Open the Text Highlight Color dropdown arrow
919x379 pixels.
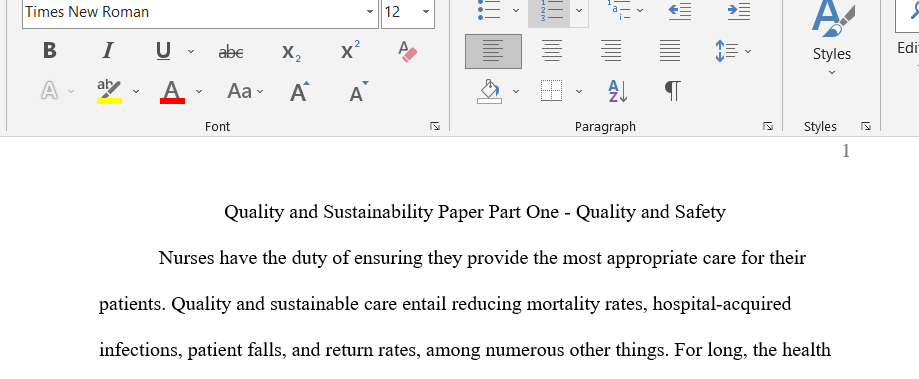[136, 91]
